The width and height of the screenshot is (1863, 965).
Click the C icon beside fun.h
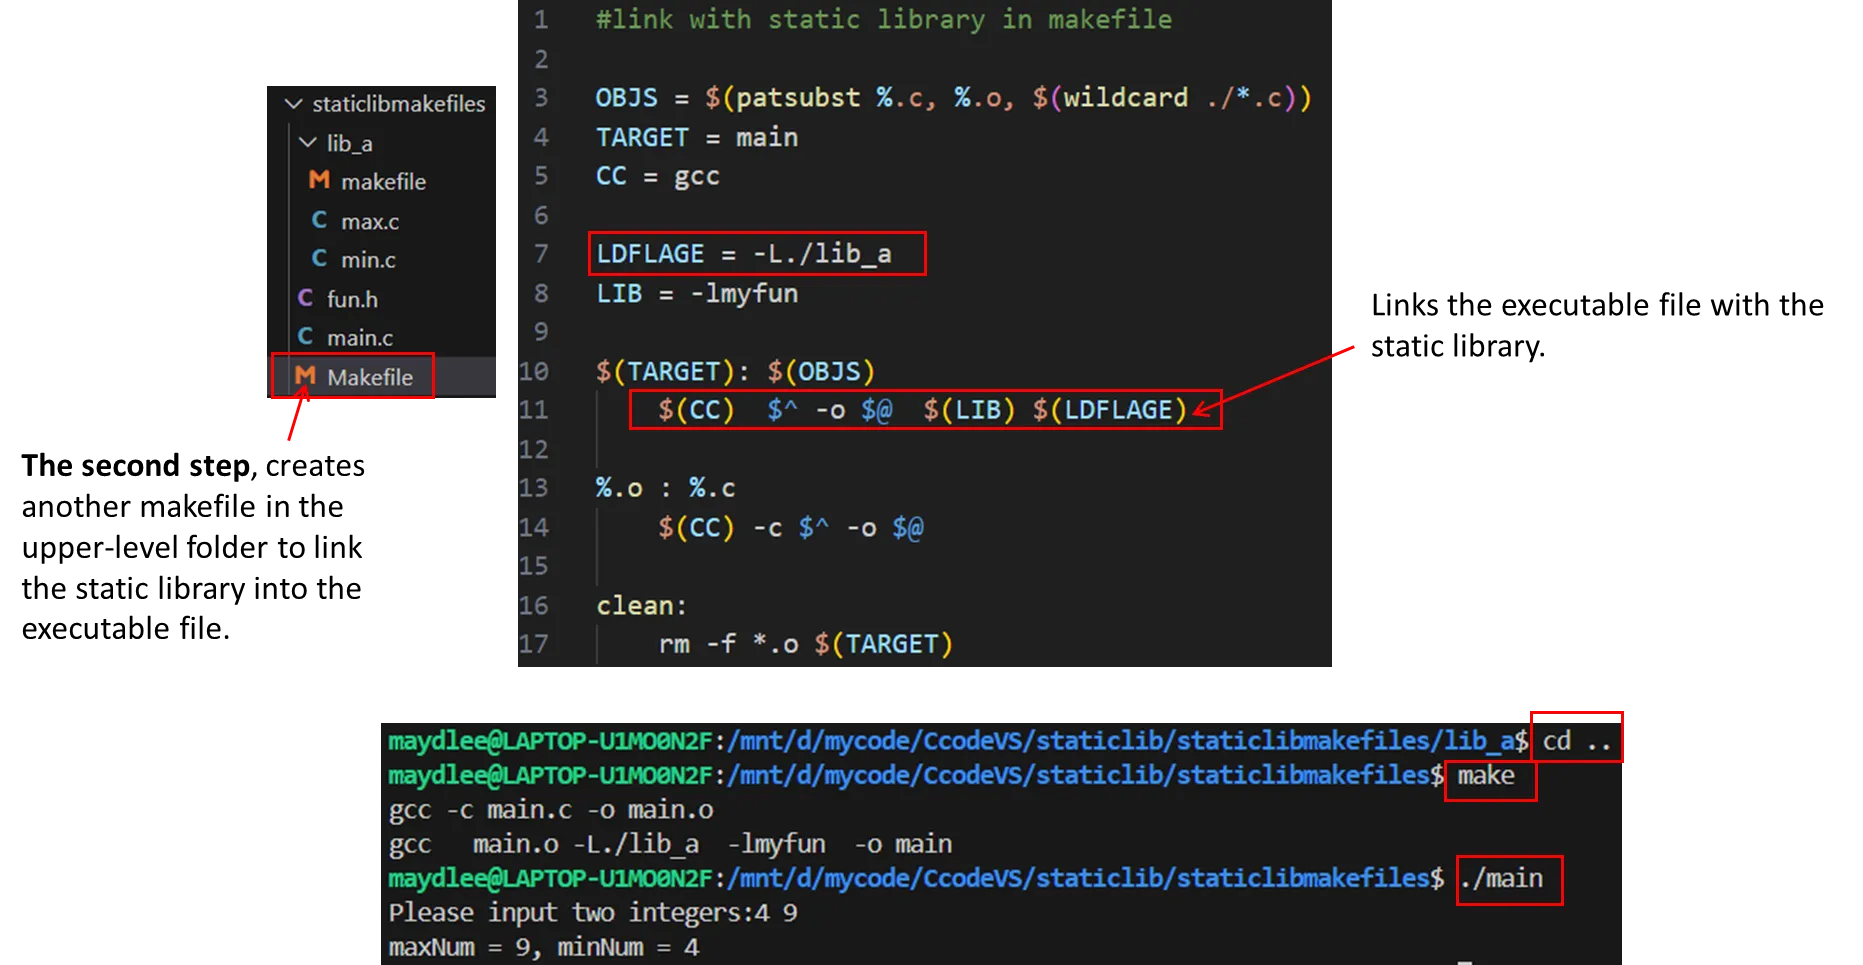pos(305,299)
